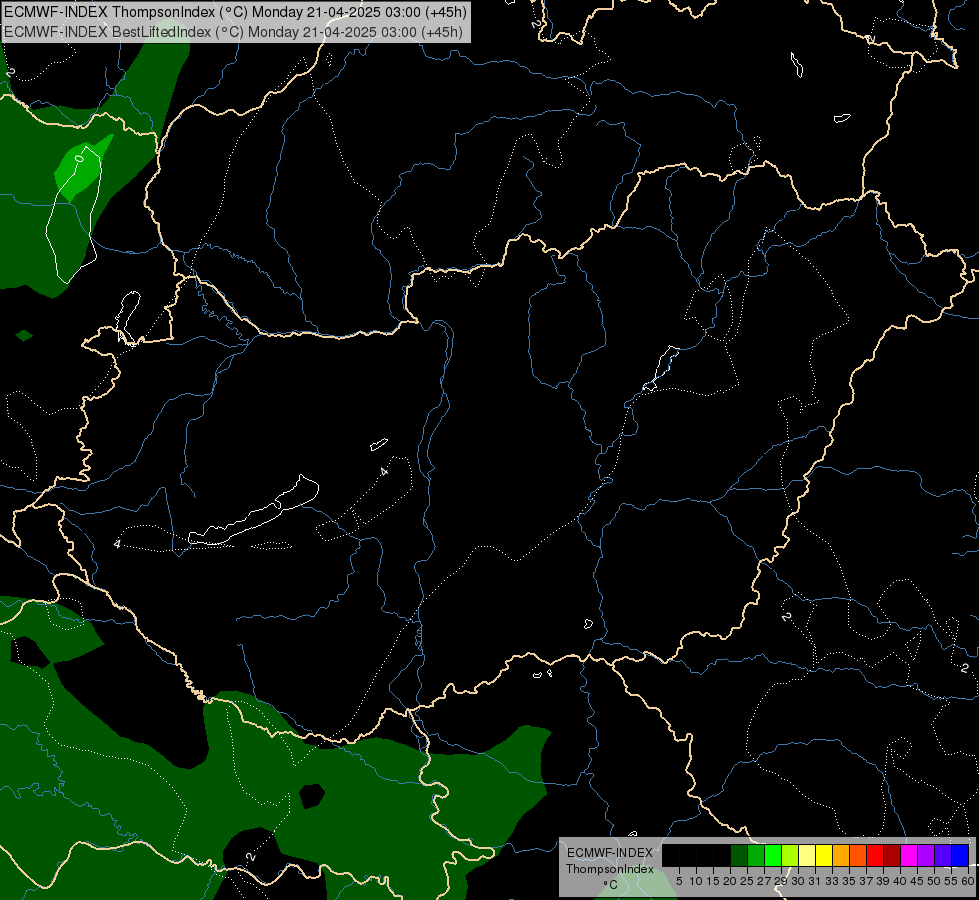Image resolution: width=979 pixels, height=900 pixels.
Task: Click the legend tick value 5
Action: 679,881
